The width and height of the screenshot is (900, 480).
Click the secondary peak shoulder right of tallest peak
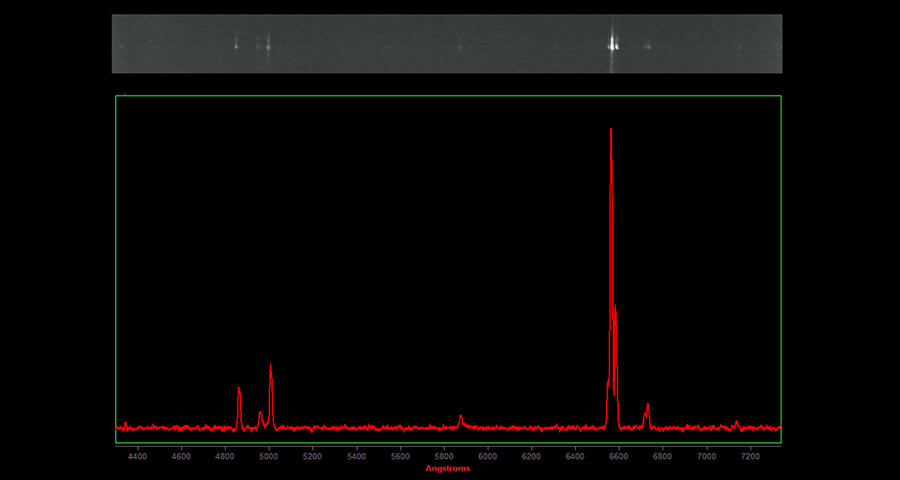[616, 310]
